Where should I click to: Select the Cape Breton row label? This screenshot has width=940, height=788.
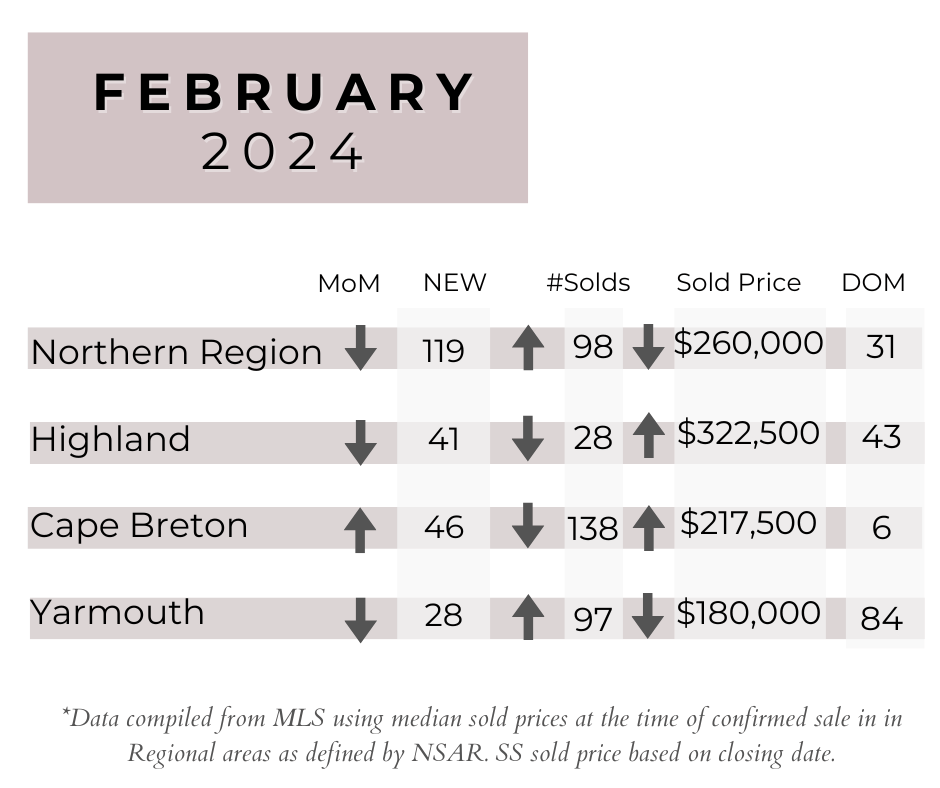138,526
